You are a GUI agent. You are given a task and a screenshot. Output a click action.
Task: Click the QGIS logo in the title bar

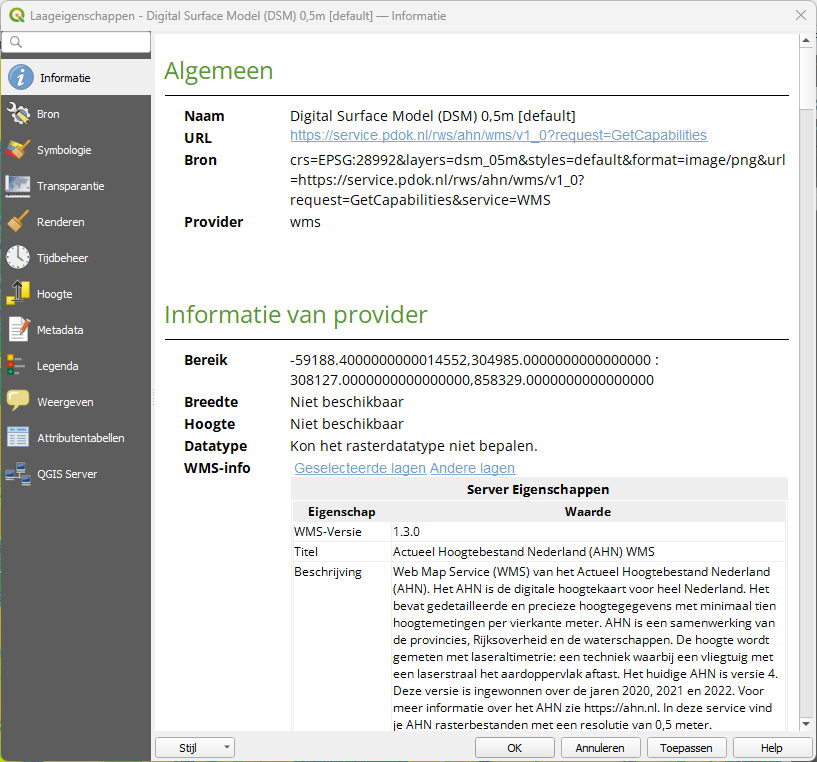click(17, 16)
